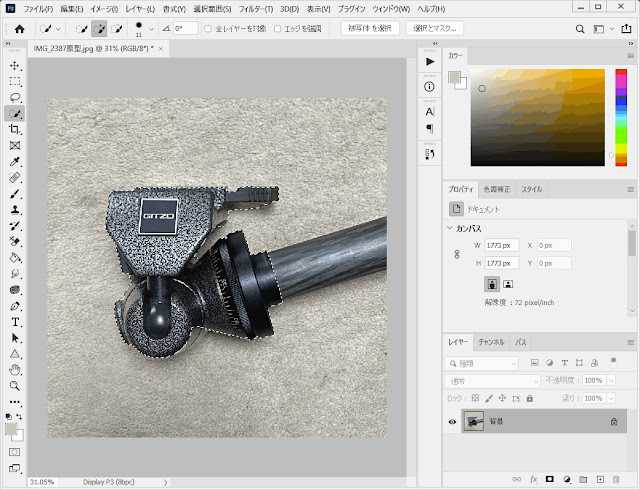
Task: Open the Info panel icon
Action: 429,87
